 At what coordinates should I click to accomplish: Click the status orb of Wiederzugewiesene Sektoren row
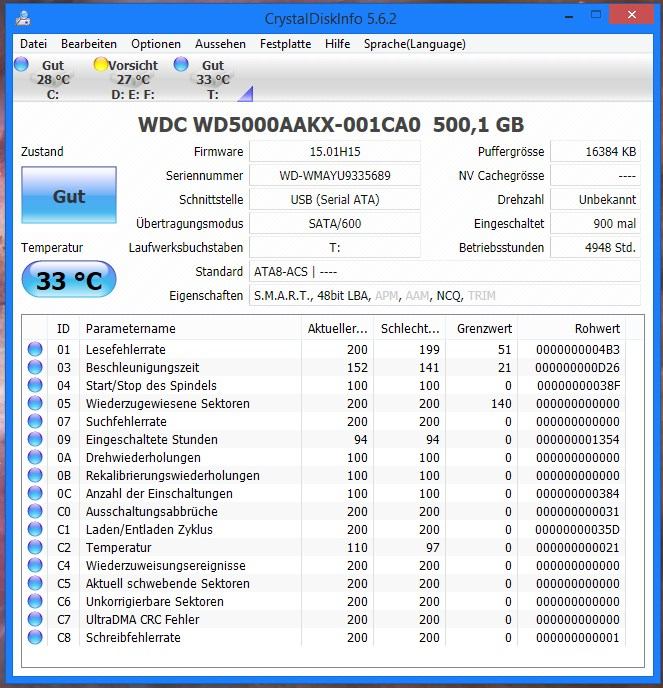tap(35, 403)
